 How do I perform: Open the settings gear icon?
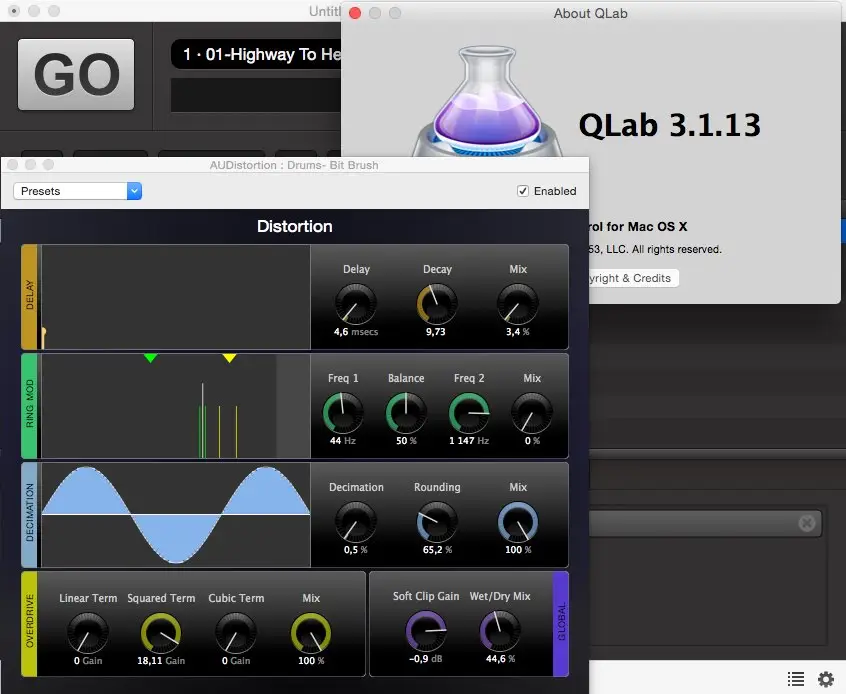click(x=826, y=678)
